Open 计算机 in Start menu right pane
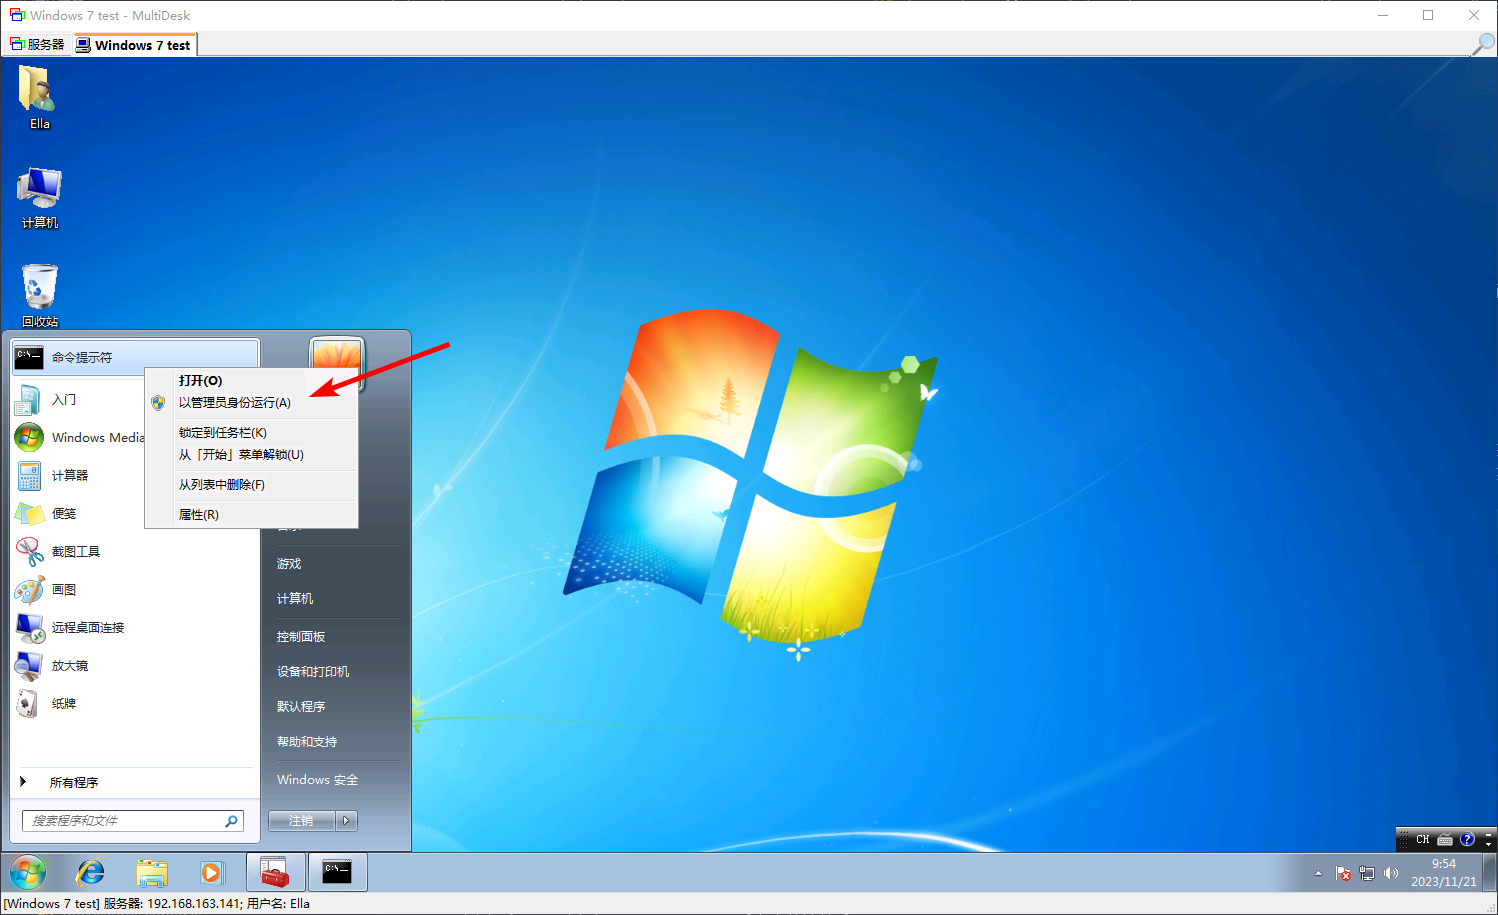The width and height of the screenshot is (1498, 915). 335,599
